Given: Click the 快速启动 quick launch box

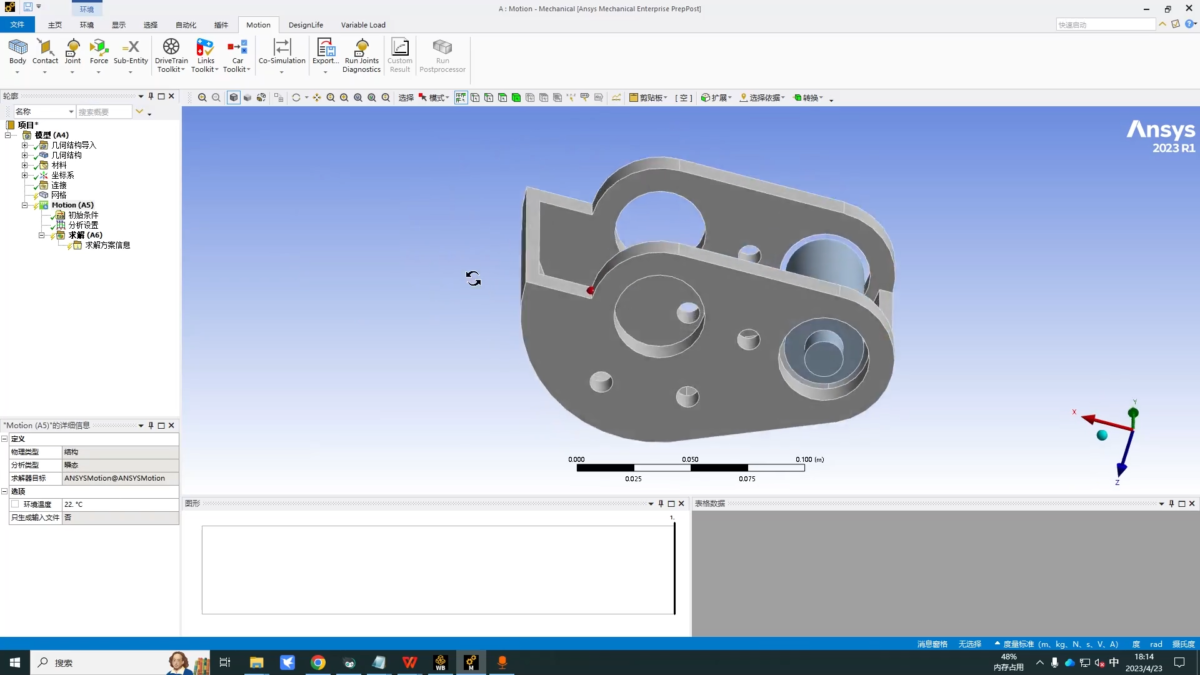Looking at the screenshot, I should tap(1106, 24).
